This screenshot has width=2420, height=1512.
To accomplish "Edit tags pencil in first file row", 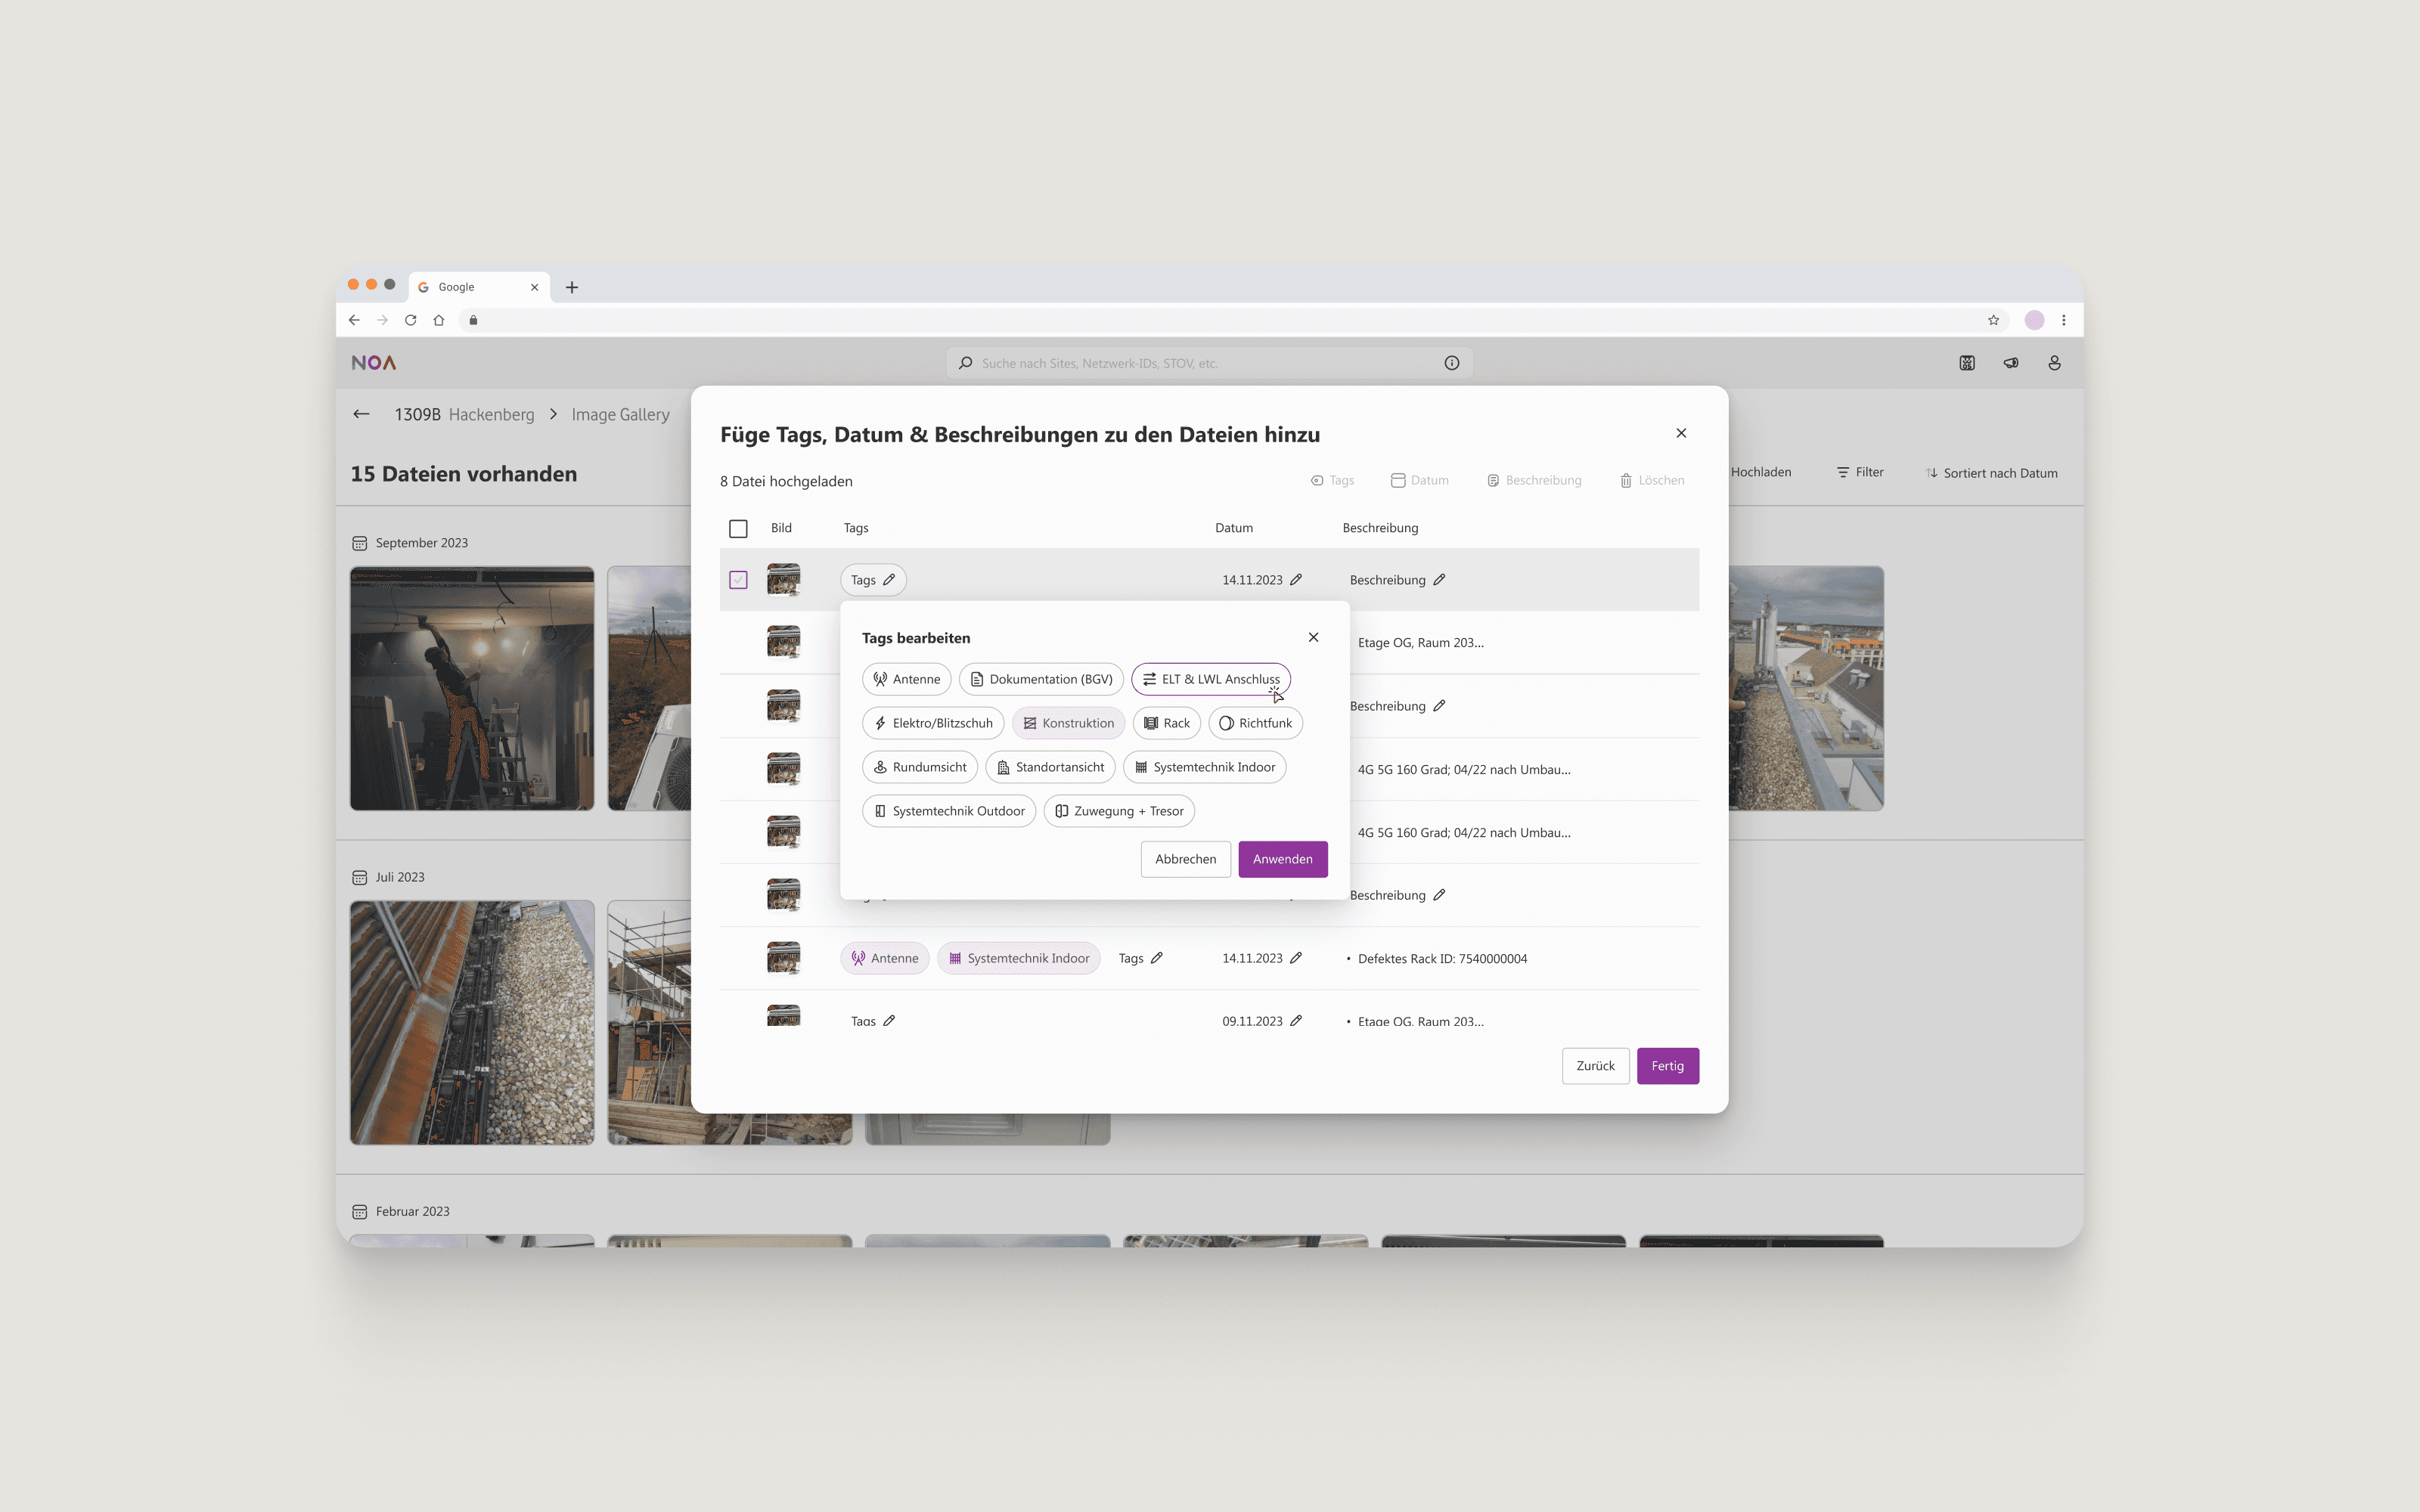I will point(889,580).
